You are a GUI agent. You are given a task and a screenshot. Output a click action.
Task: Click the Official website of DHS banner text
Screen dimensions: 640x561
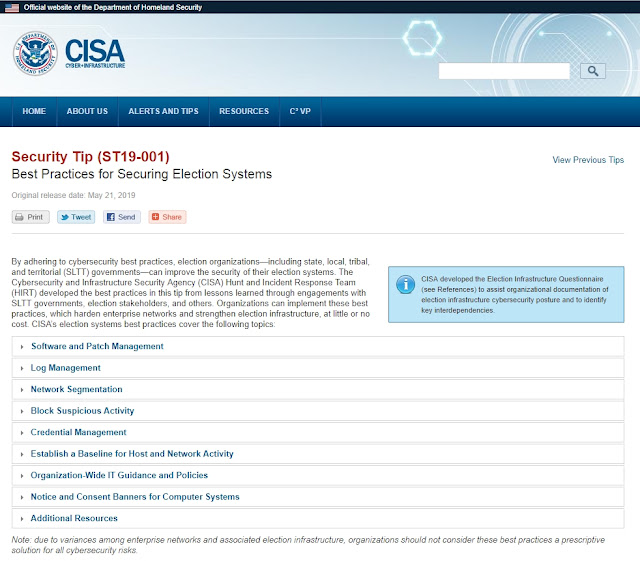click(113, 7)
